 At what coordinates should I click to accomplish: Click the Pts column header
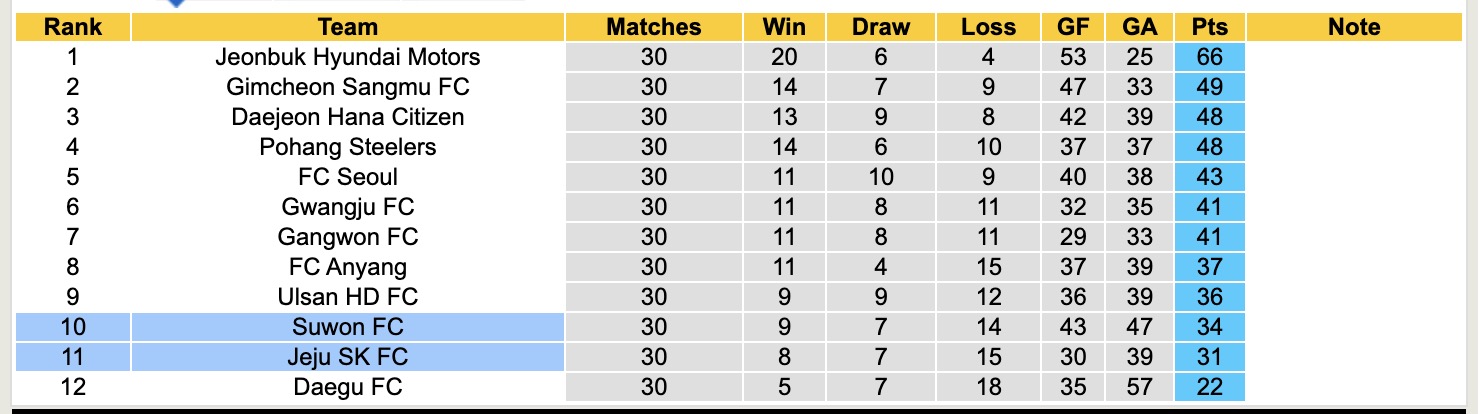1209,28
